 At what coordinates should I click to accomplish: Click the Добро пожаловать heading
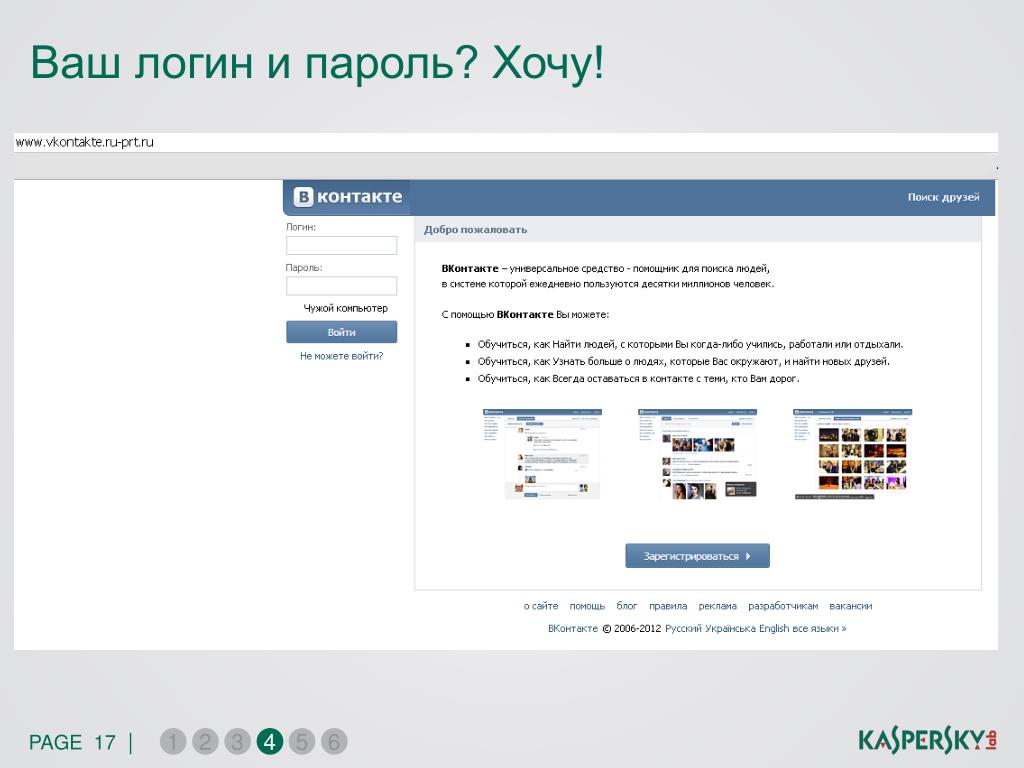tap(475, 230)
